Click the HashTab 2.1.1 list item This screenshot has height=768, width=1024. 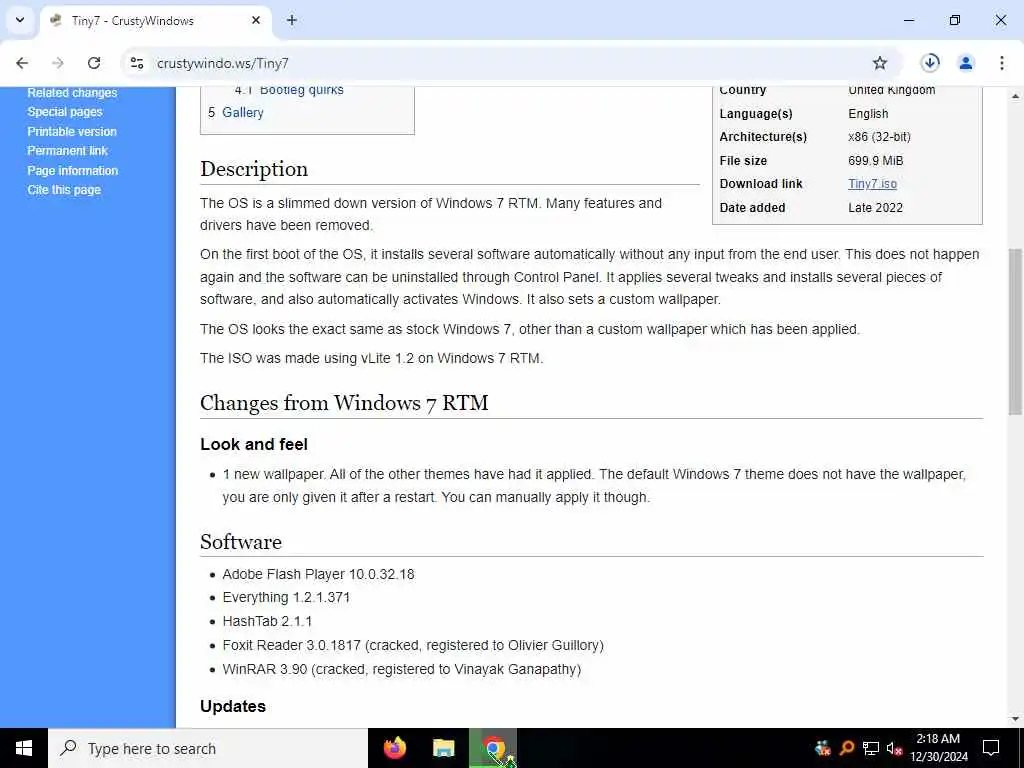267,622
